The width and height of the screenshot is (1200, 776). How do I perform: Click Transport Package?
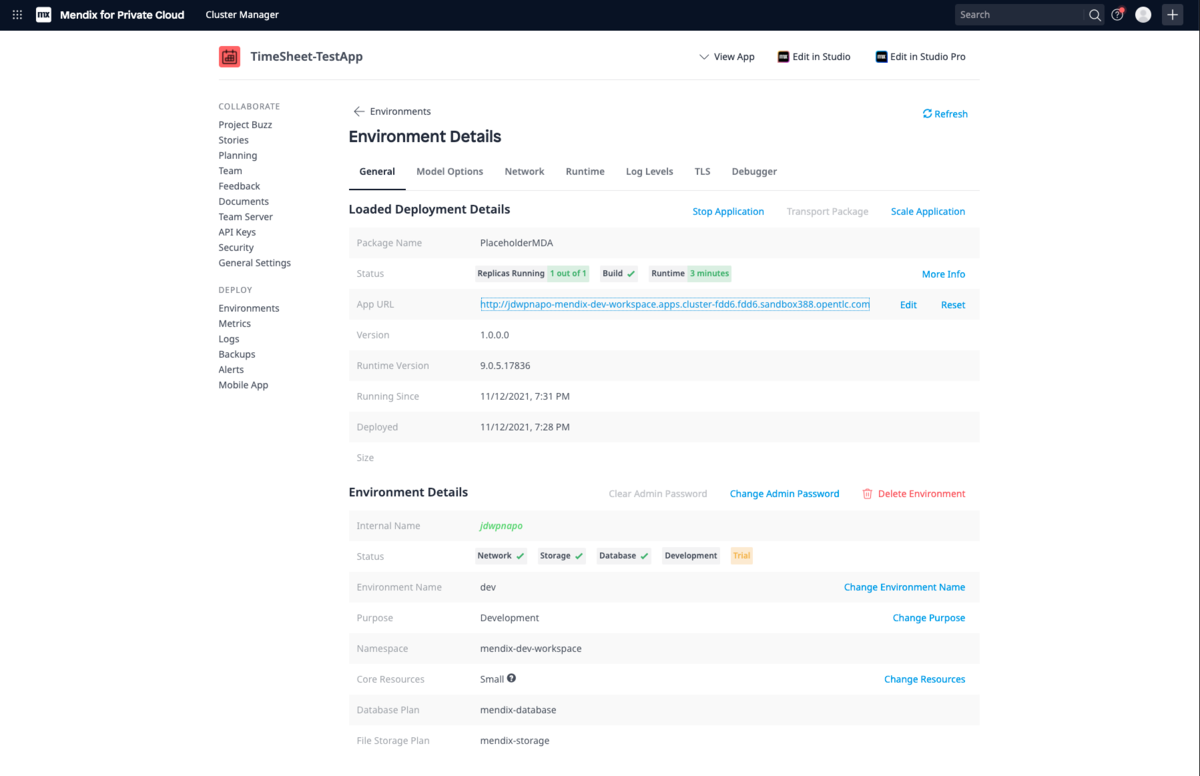[828, 212]
